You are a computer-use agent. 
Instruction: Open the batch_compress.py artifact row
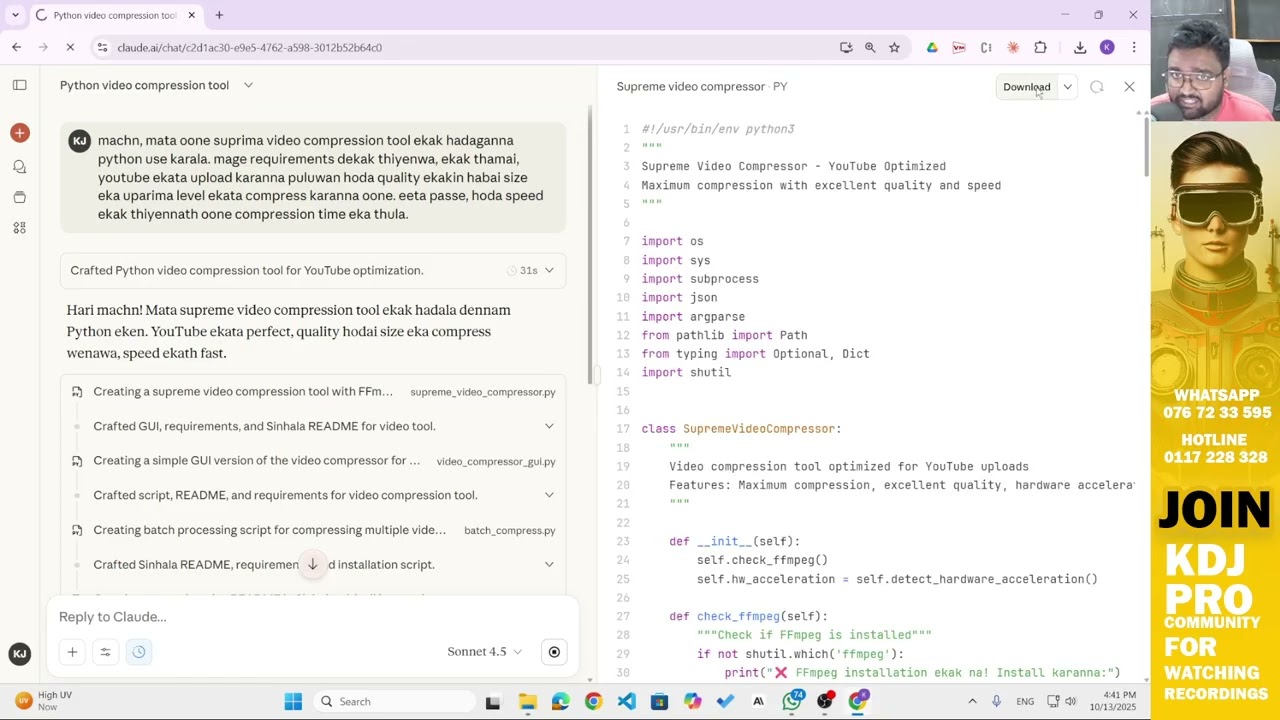[x=313, y=530]
